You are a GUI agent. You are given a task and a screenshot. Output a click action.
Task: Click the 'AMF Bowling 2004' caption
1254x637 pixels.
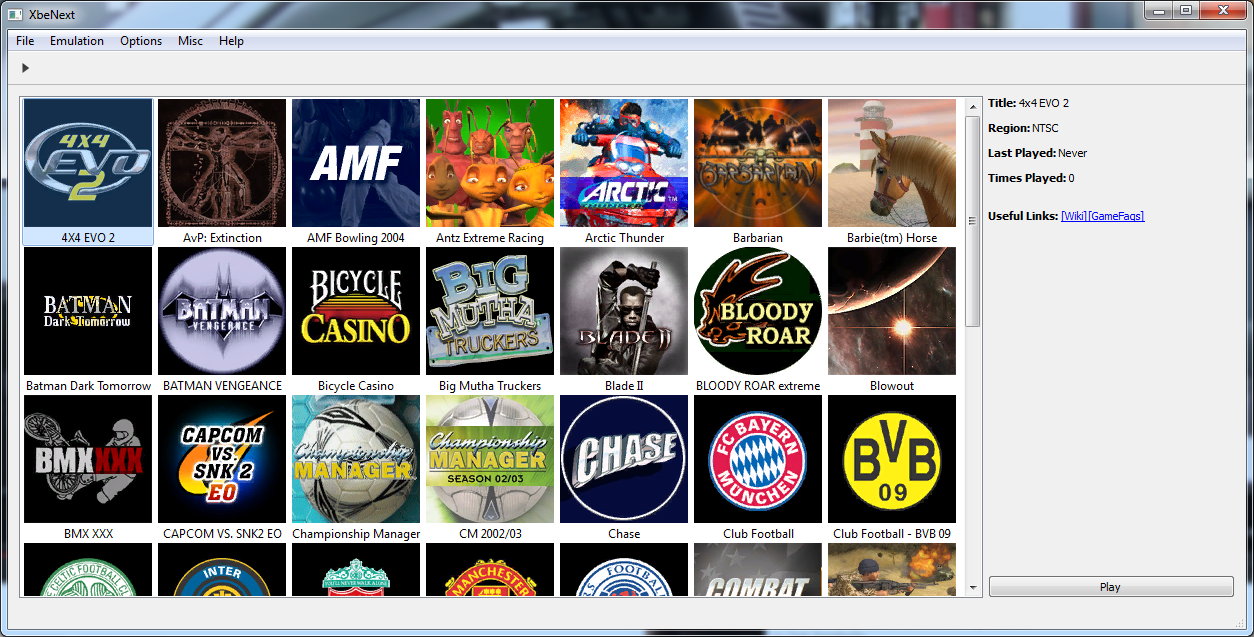pyautogui.click(x=356, y=238)
